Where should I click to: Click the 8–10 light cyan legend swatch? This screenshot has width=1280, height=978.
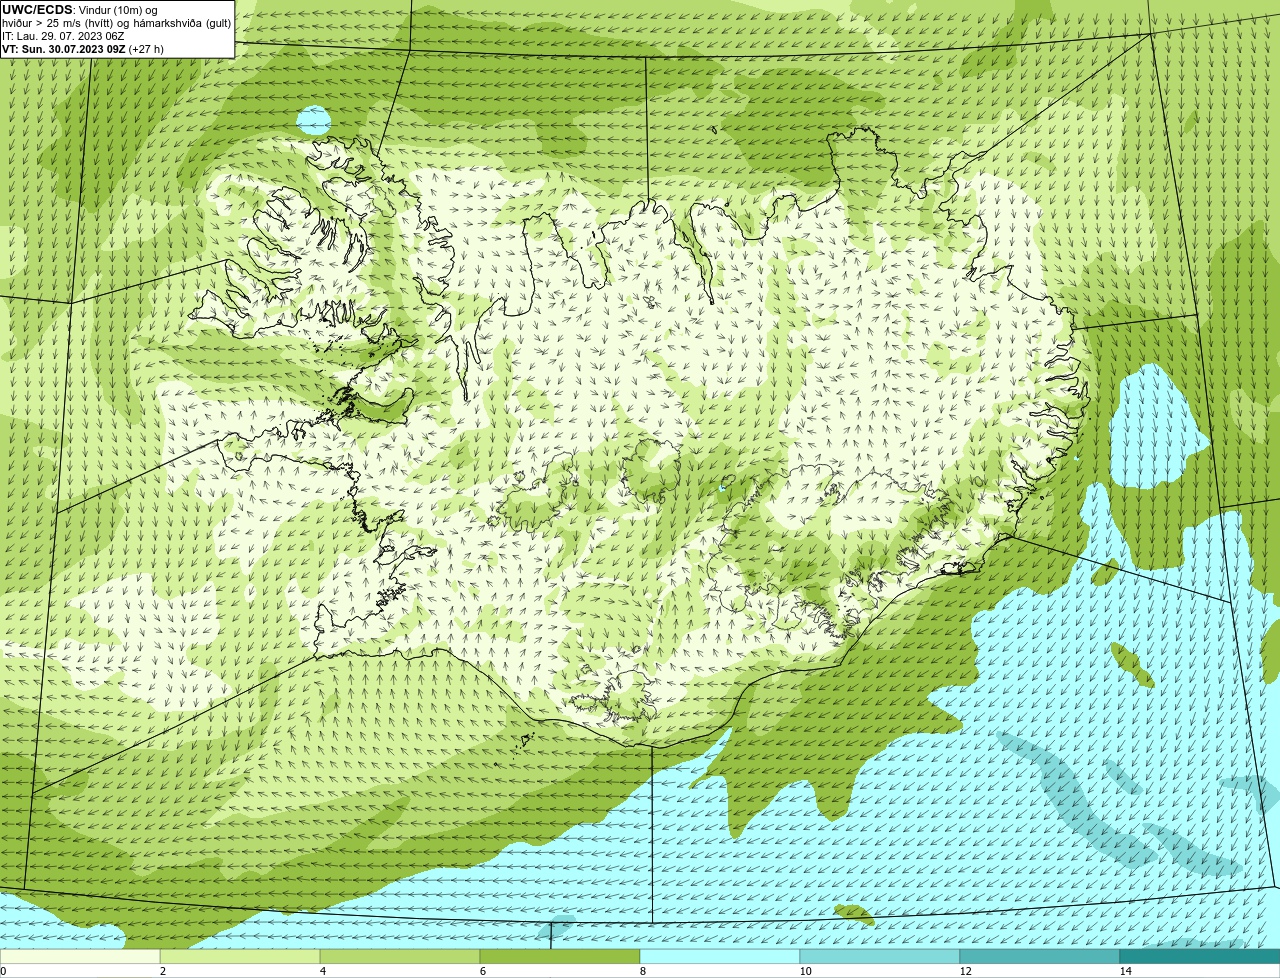click(720, 957)
